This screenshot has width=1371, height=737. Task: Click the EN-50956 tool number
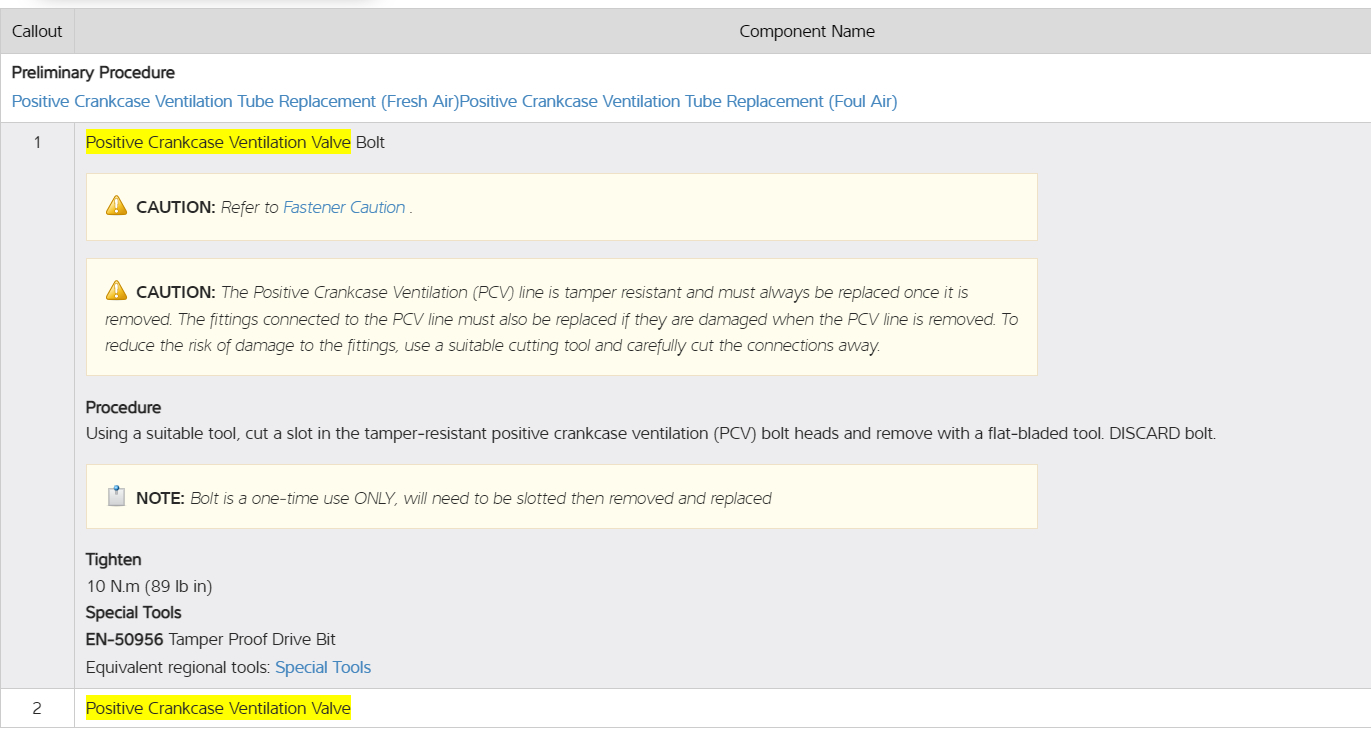pos(124,640)
